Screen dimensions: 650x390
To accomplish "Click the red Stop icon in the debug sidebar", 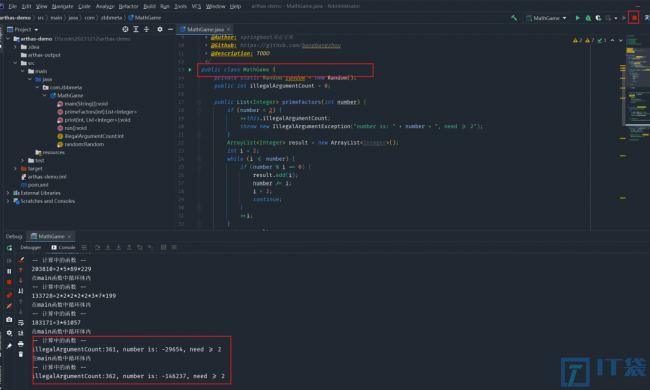I will pyautogui.click(x=9, y=282).
